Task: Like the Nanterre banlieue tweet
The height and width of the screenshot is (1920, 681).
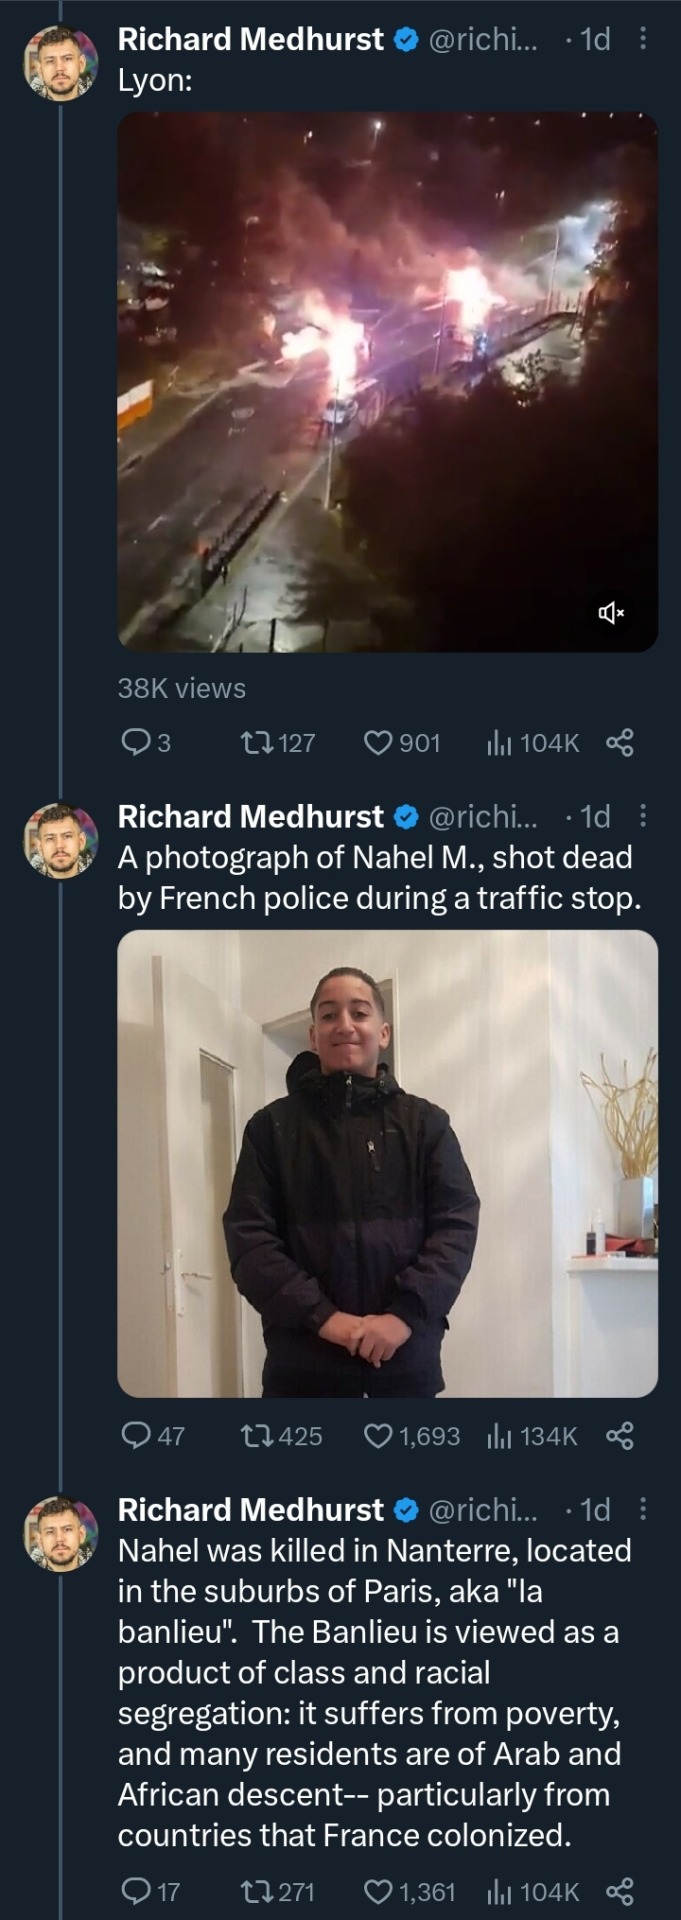Action: tap(378, 1892)
